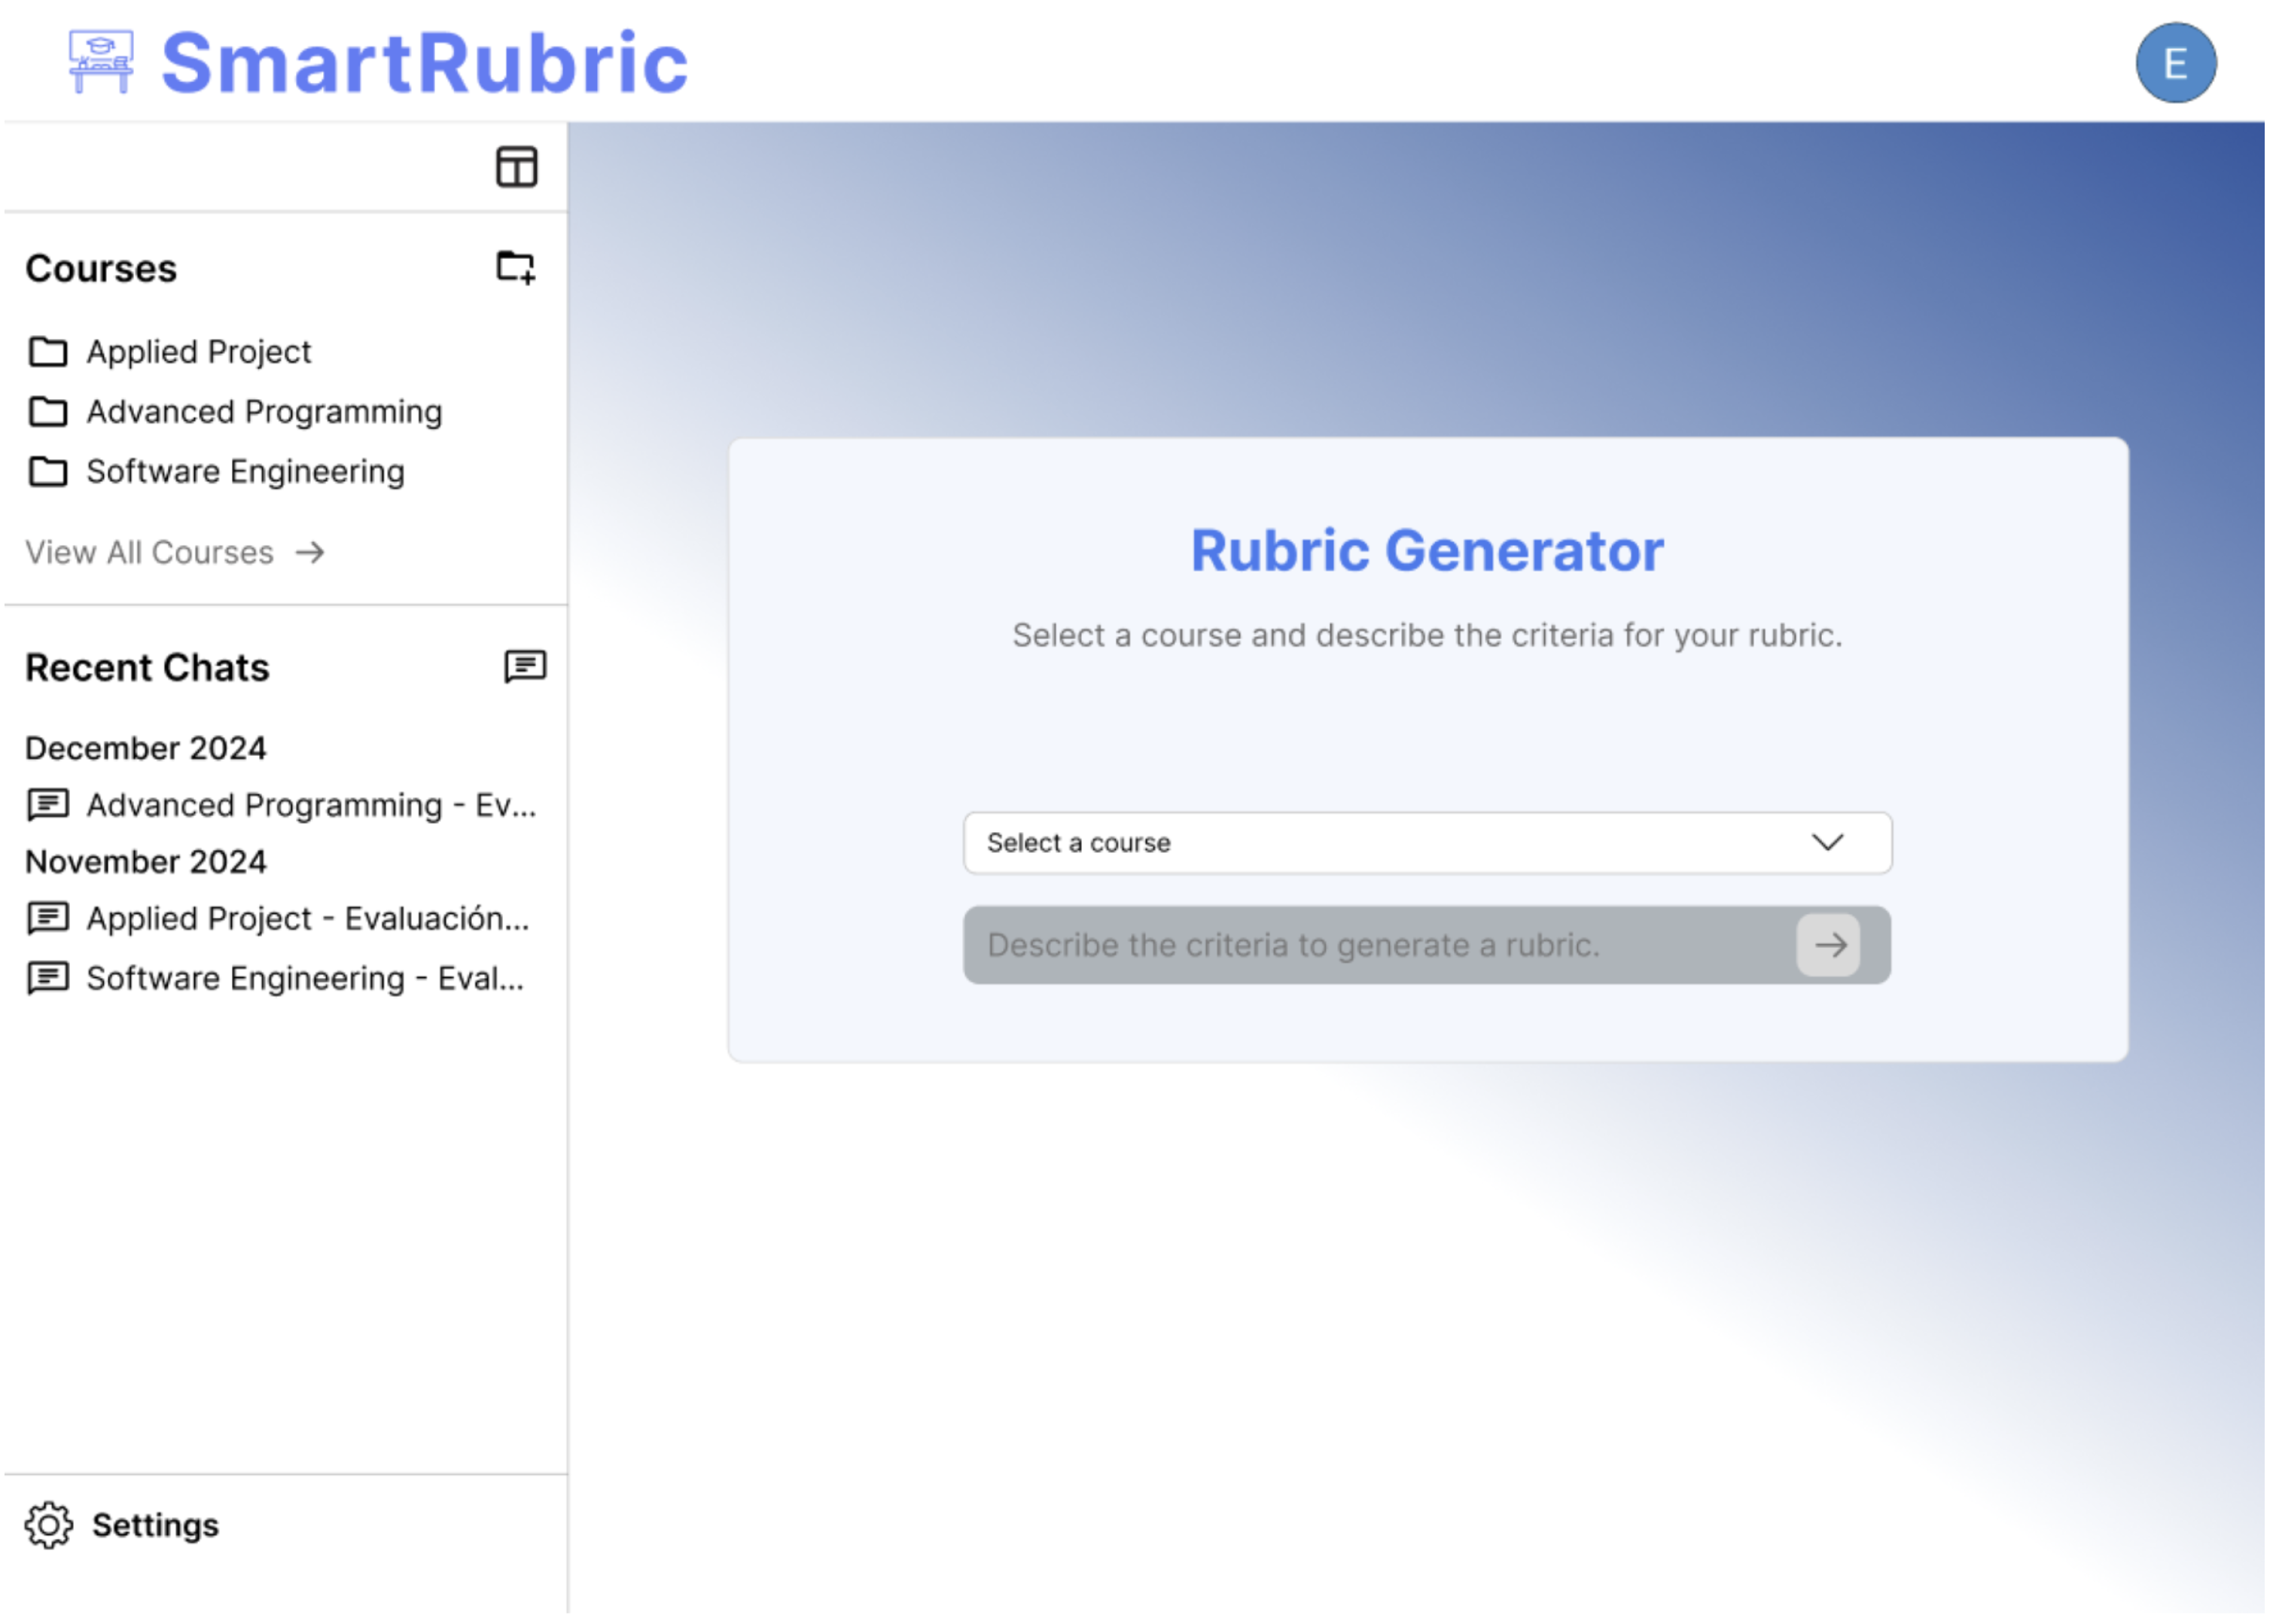
Task: Open the Advanced Programming course
Action: [264, 412]
